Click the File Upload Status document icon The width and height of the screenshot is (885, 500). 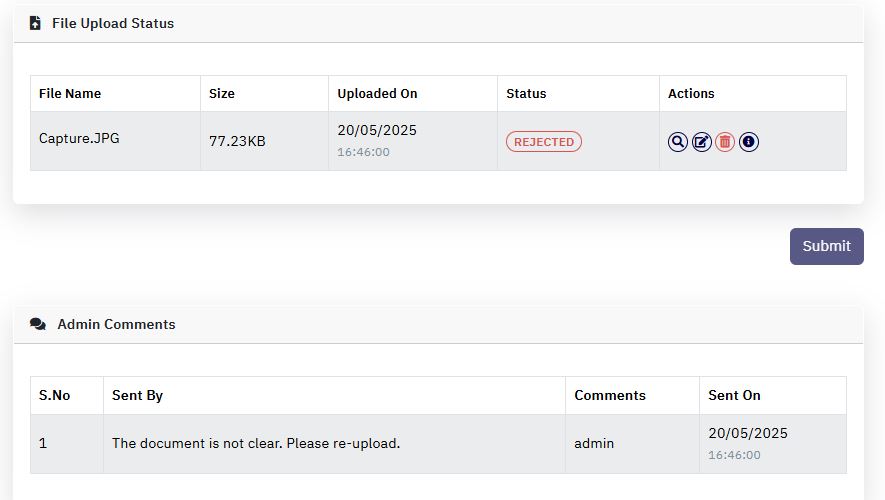click(x=35, y=23)
